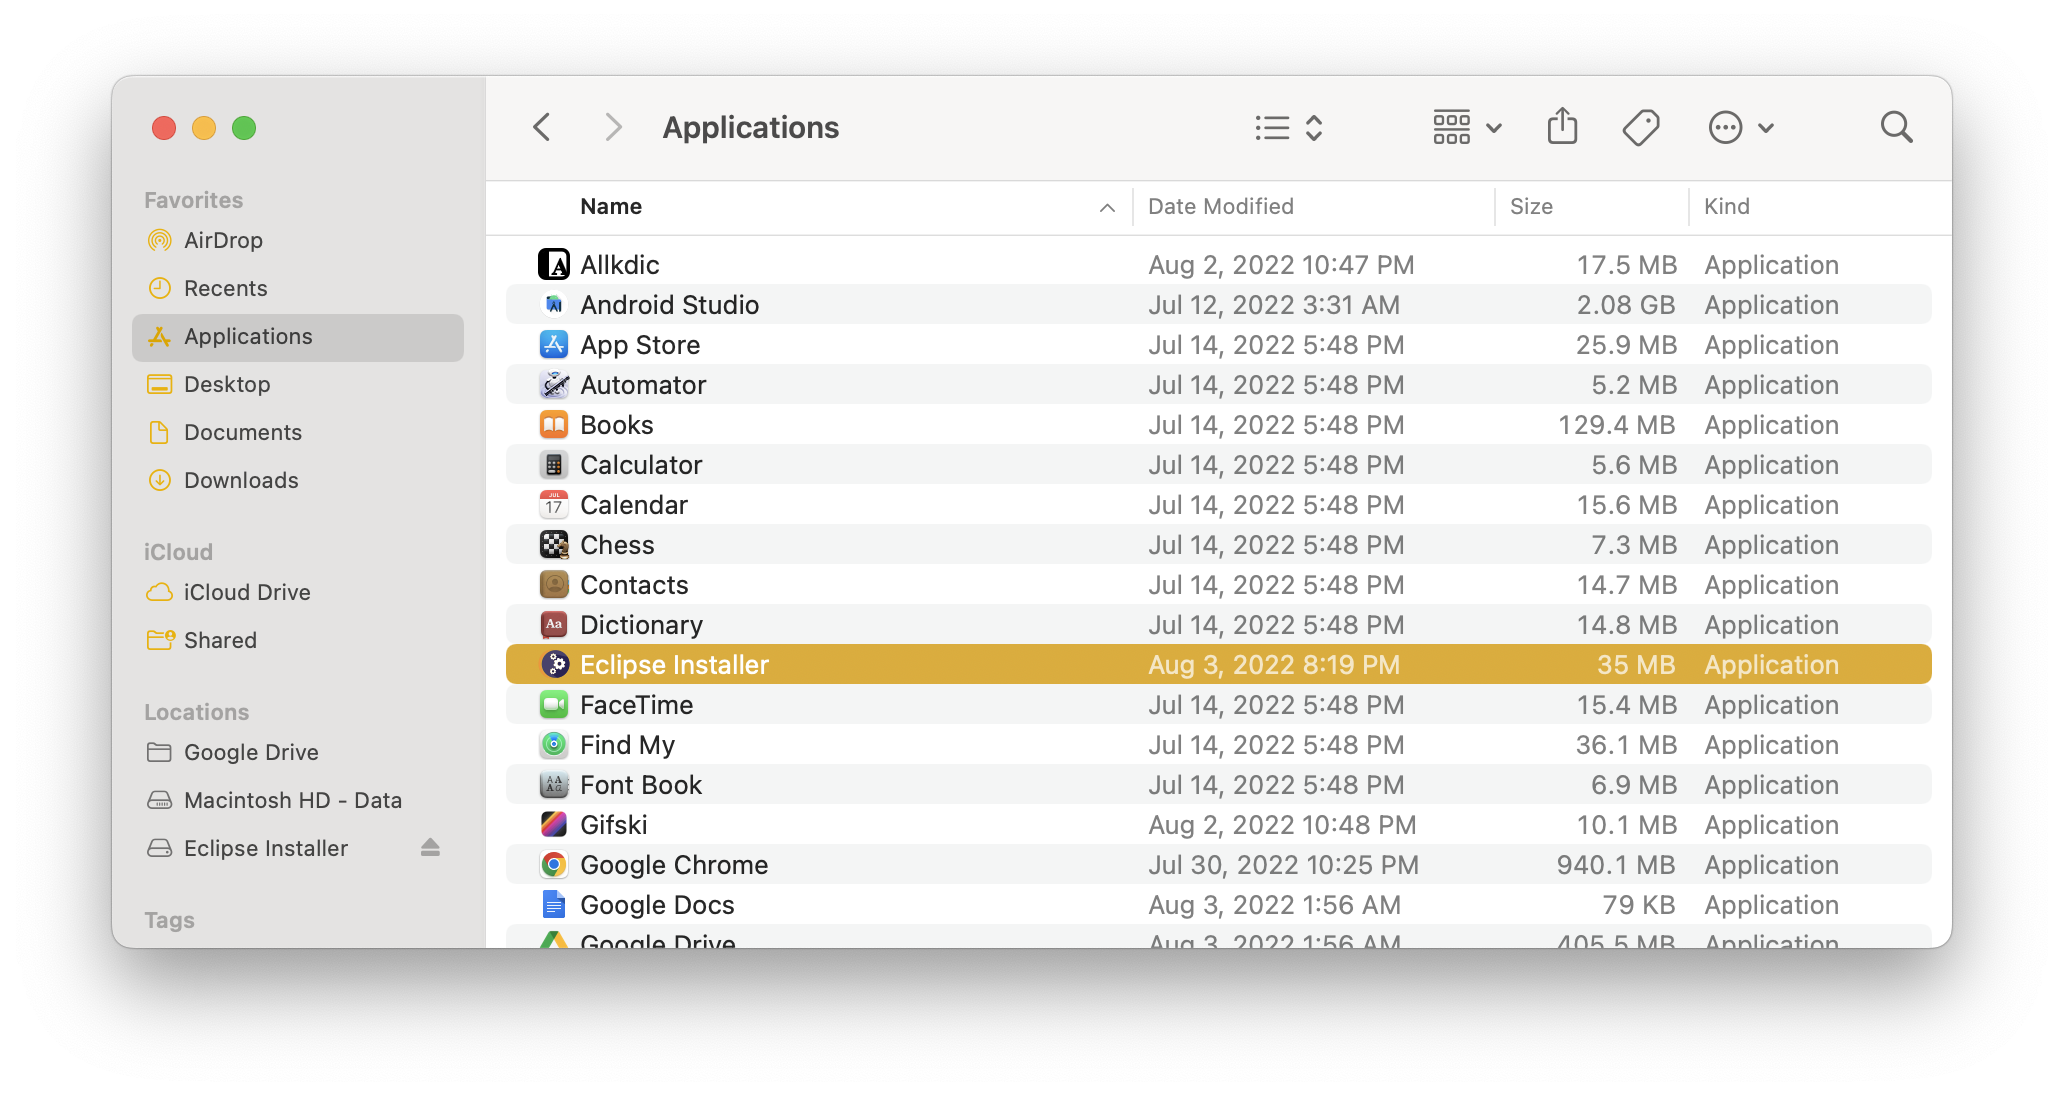This screenshot has height=1096, width=2064.
Task: Sort list by Size column header
Action: [1531, 207]
